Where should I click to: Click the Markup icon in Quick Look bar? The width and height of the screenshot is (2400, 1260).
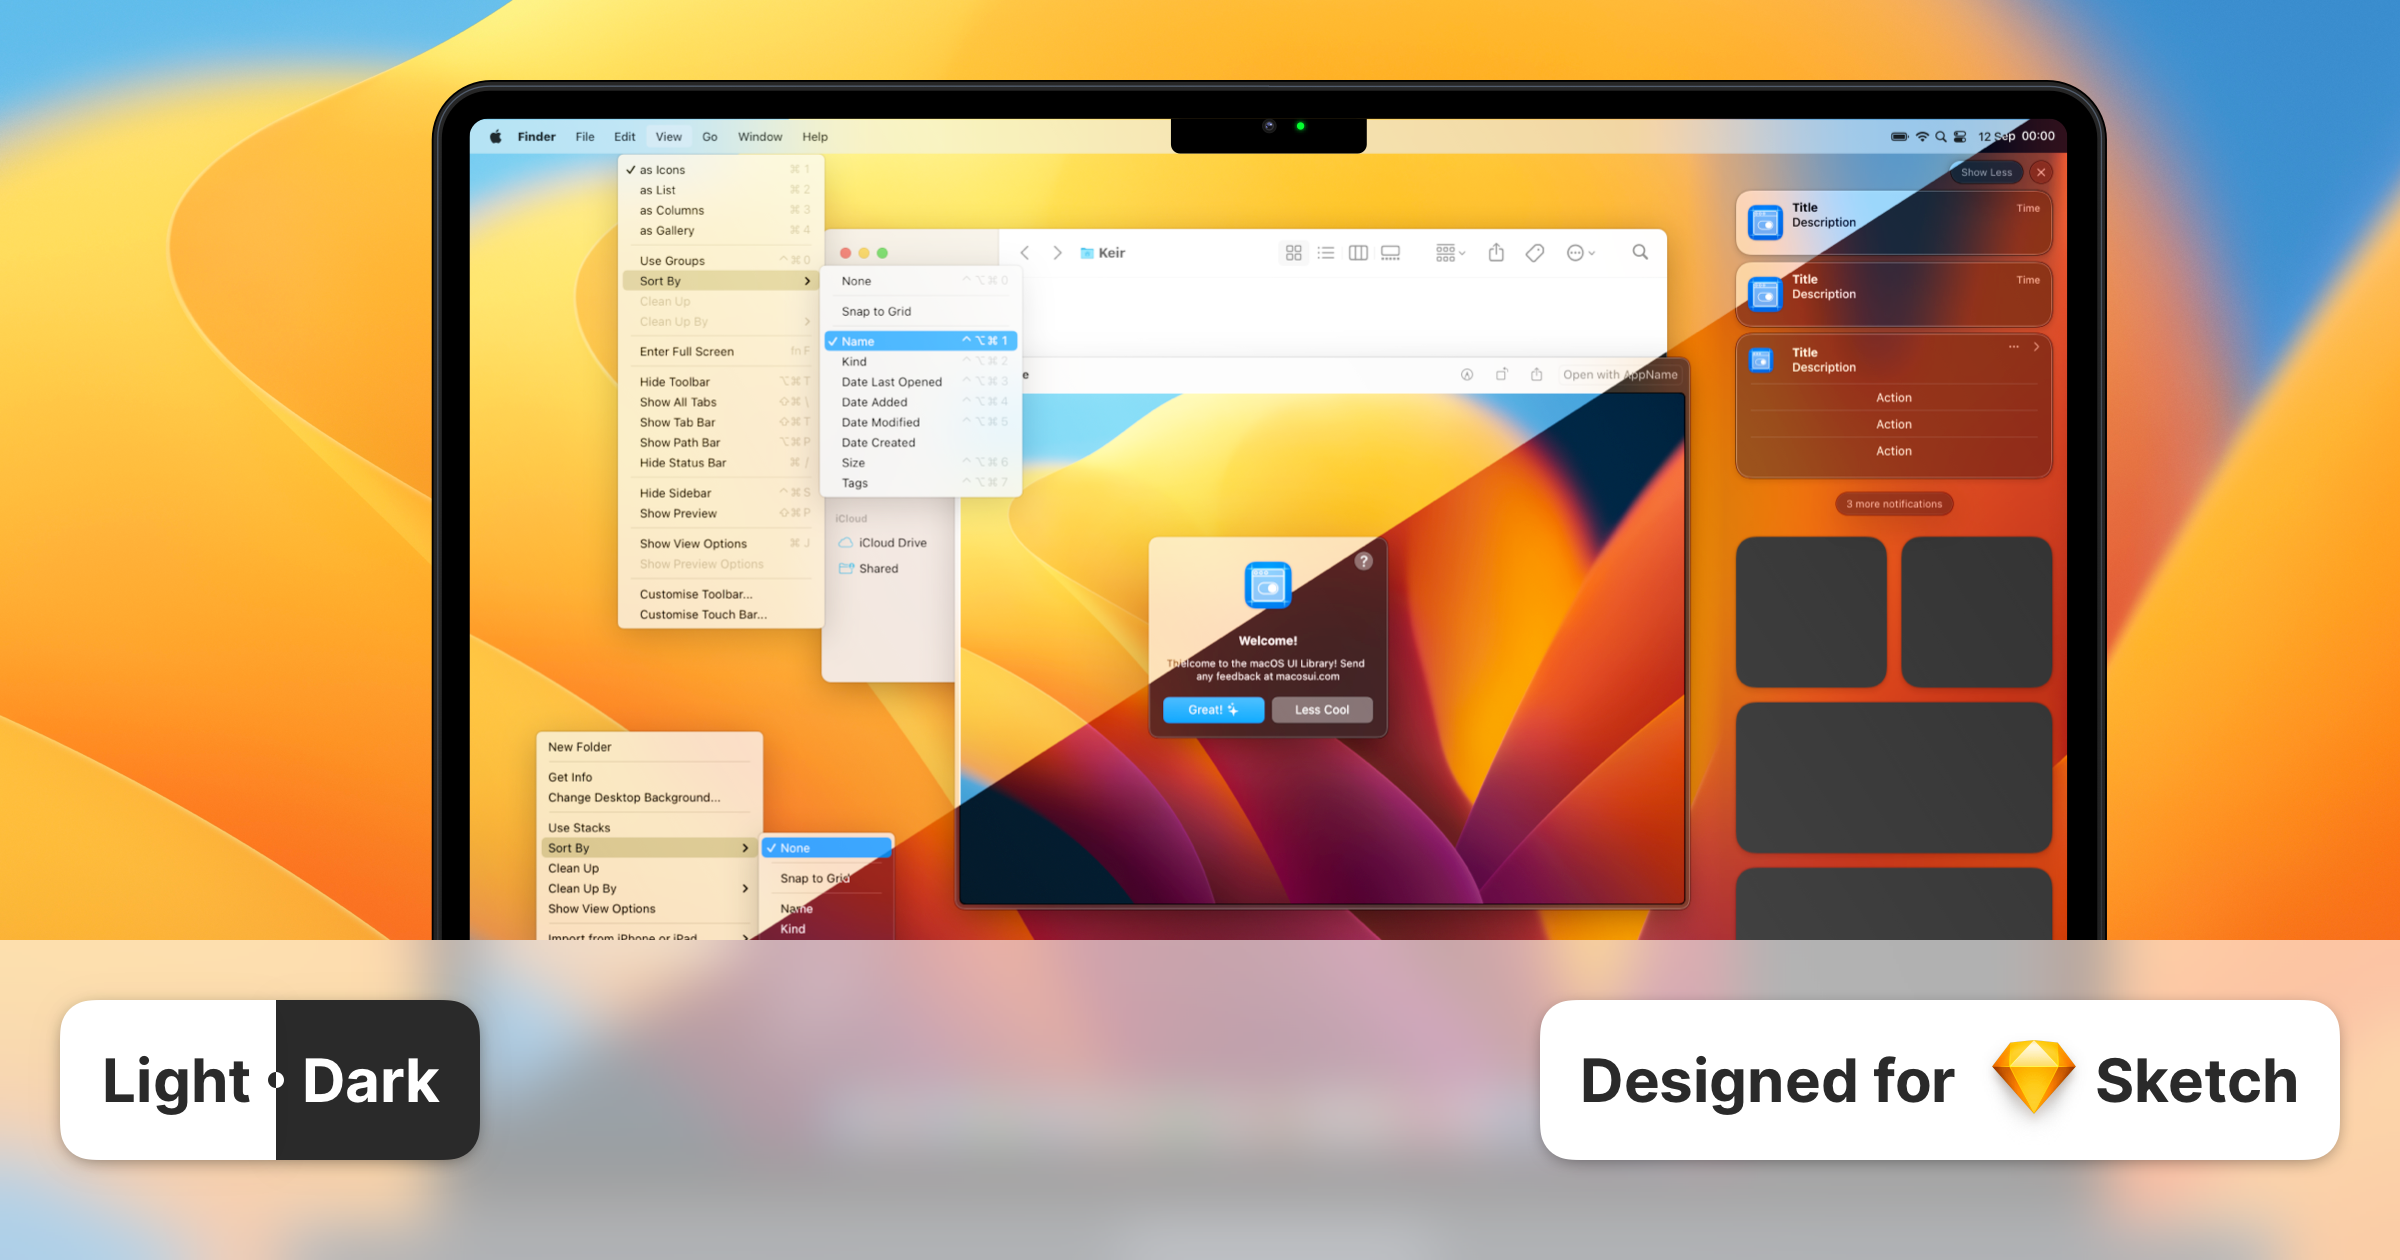pos(1467,375)
